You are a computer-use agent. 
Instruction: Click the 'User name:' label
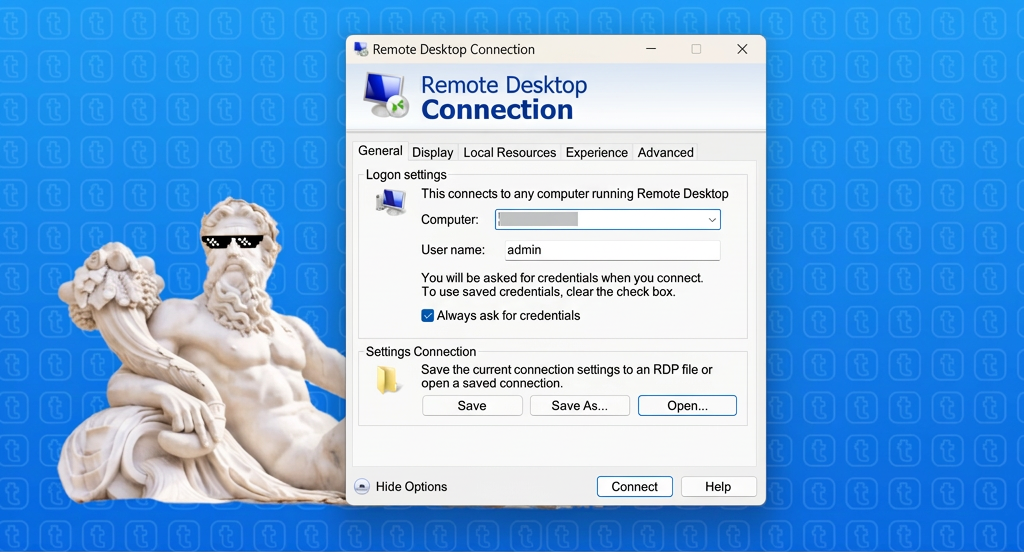pos(453,250)
